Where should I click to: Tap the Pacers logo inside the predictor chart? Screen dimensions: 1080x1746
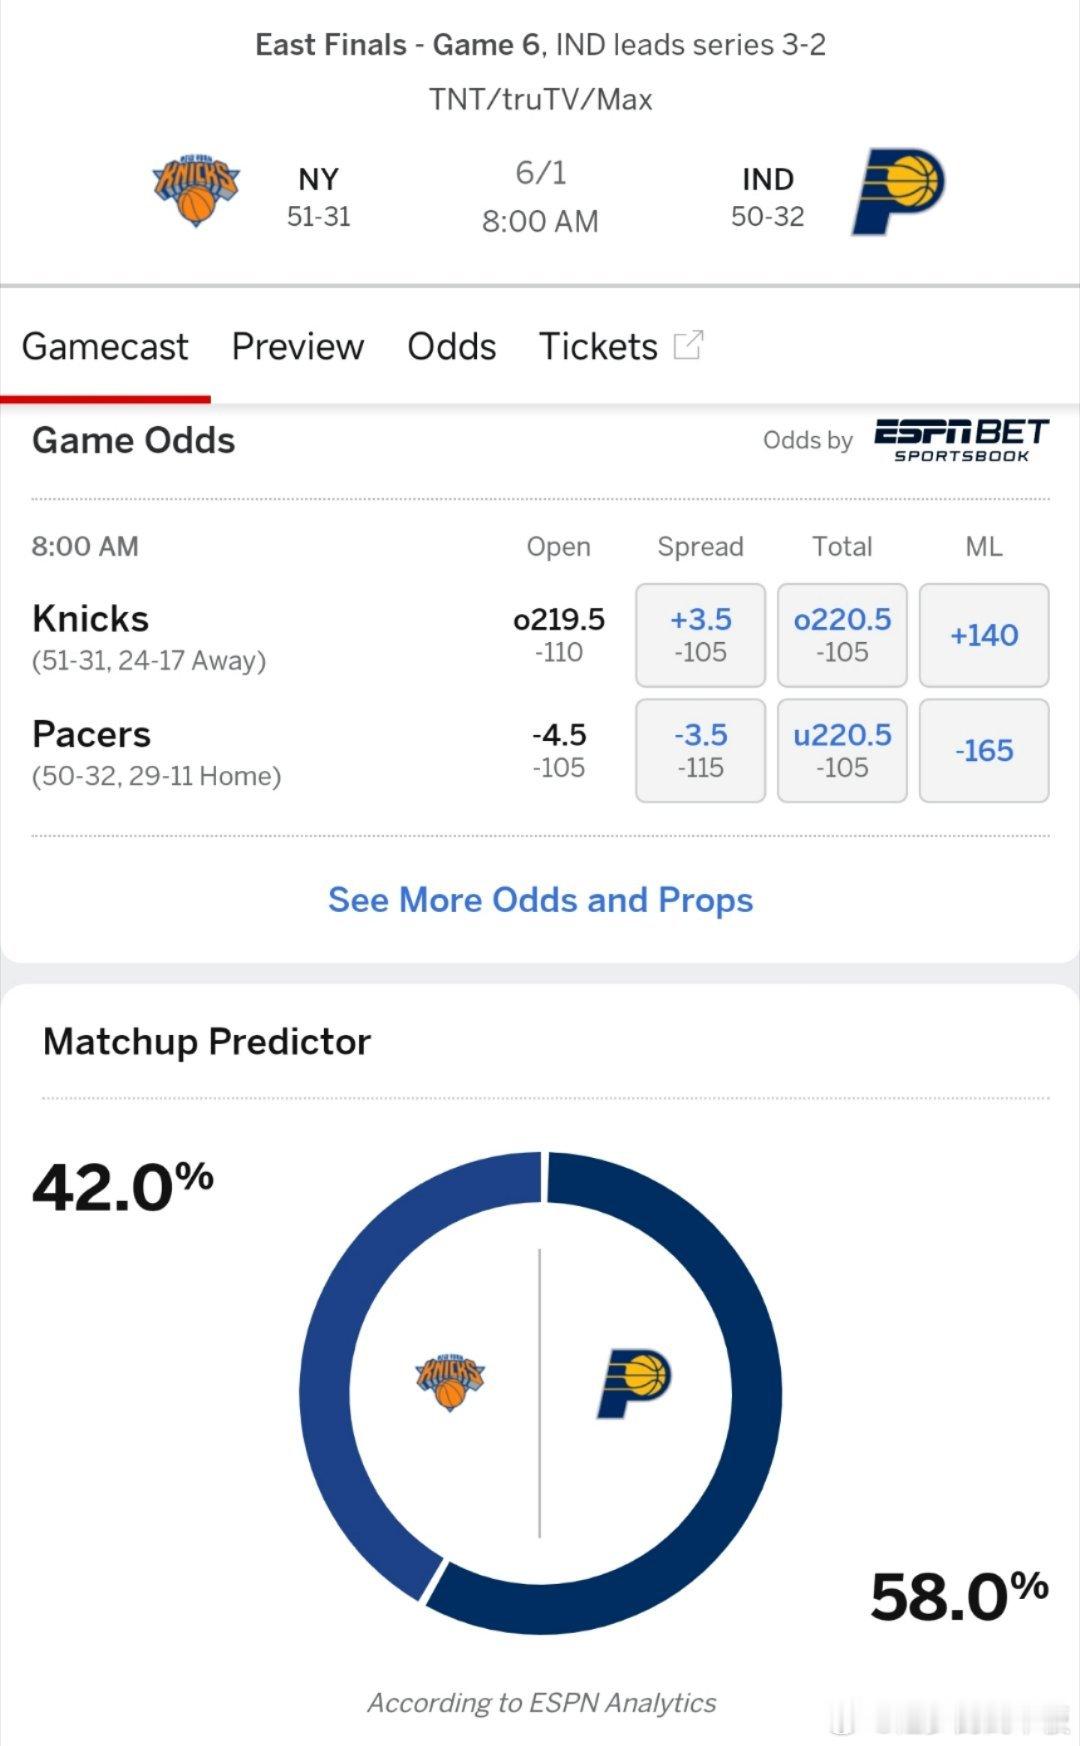(634, 1381)
